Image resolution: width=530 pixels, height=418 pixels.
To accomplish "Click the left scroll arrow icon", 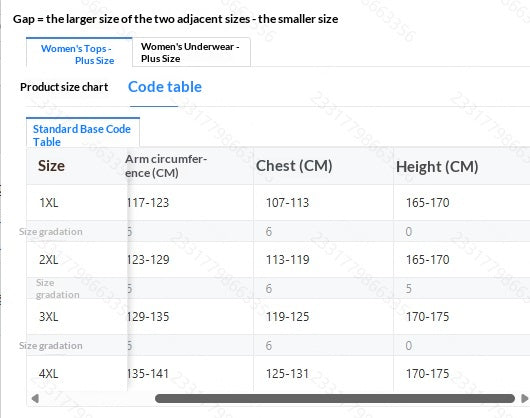I will (35, 398).
